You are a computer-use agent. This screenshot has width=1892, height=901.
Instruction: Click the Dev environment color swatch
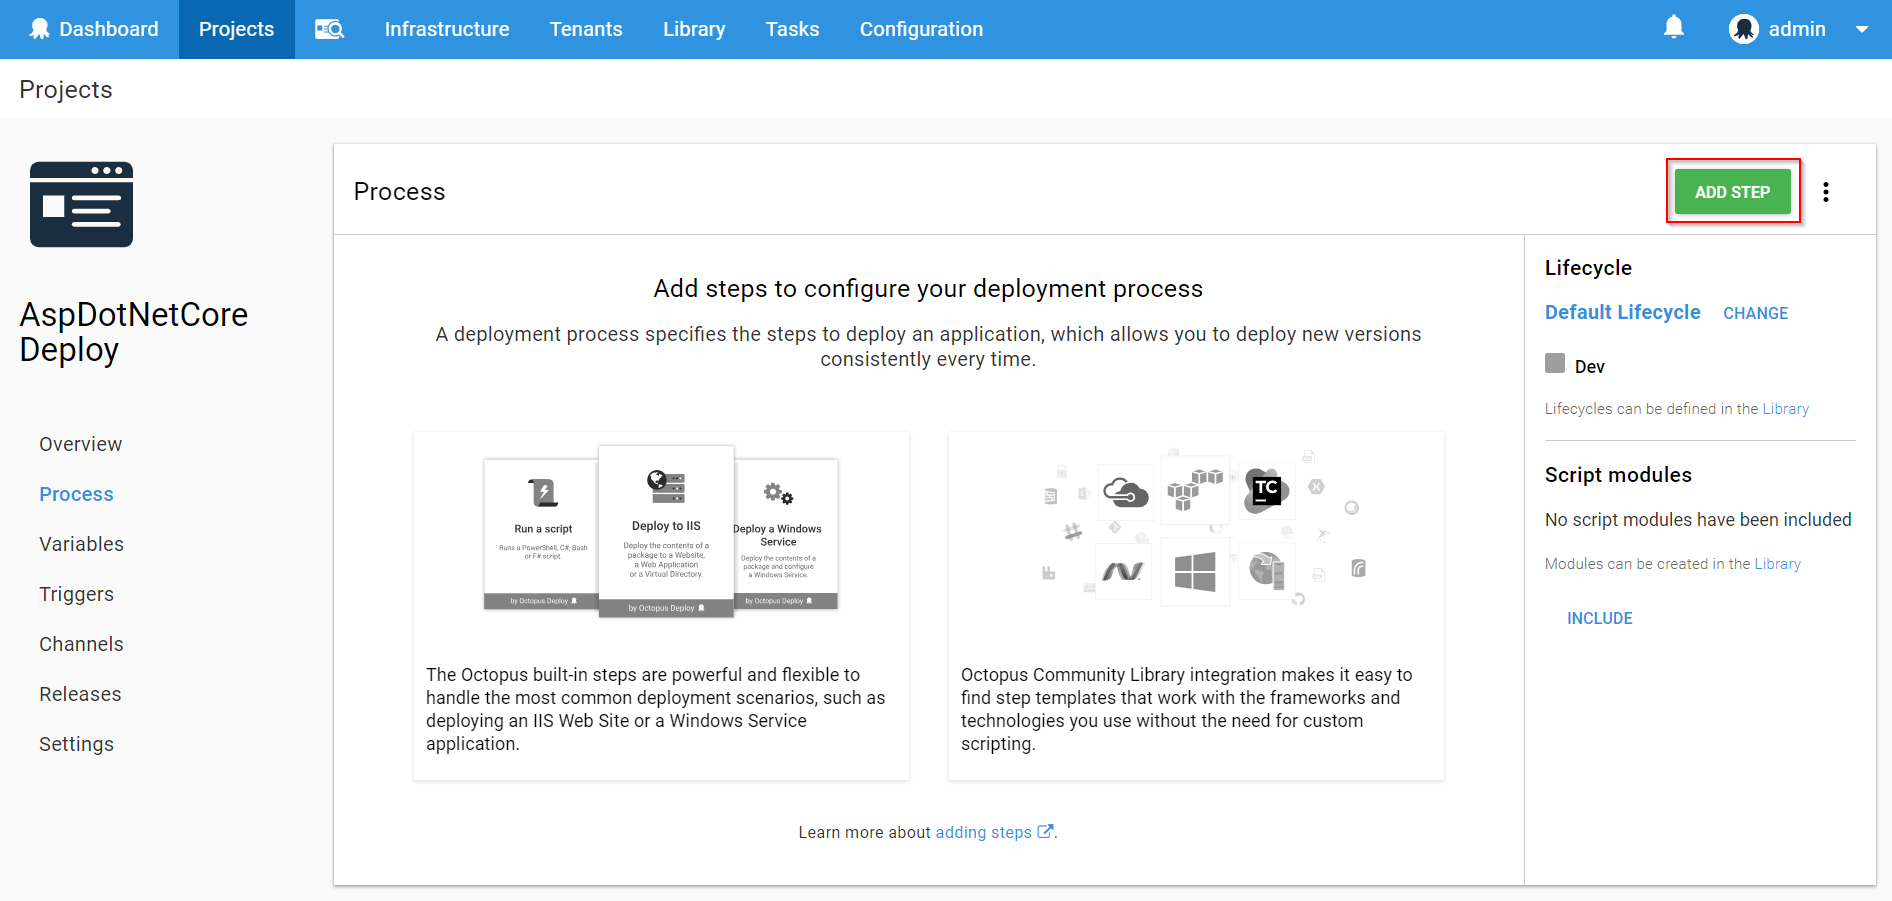point(1555,363)
